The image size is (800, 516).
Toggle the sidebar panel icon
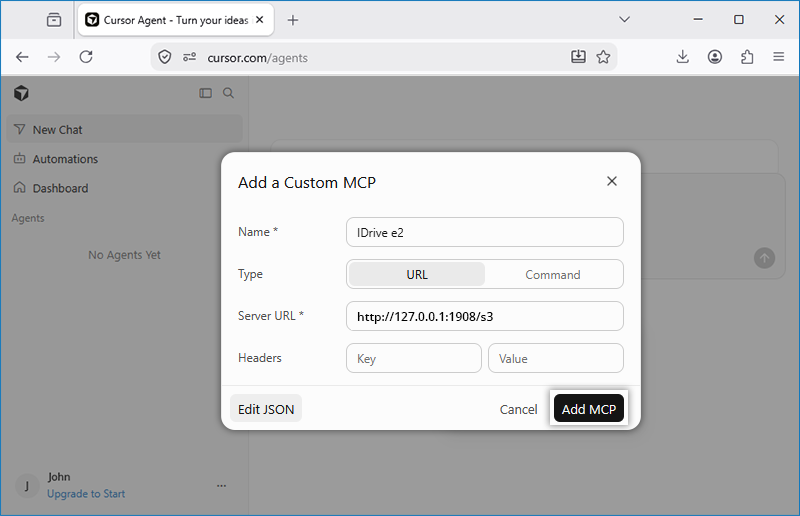click(x=206, y=93)
